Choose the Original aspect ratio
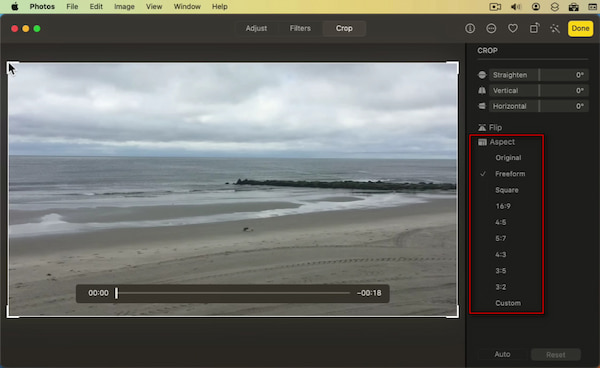 [508, 158]
